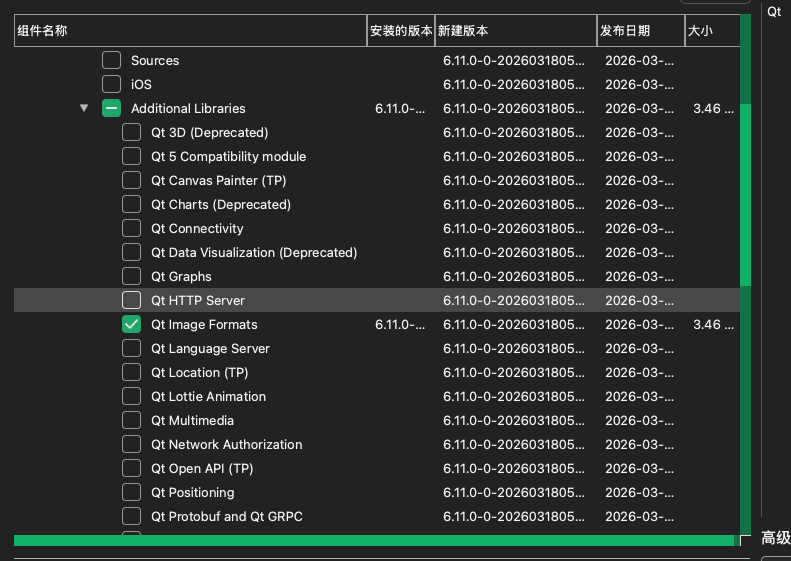Check the Sources component checkbox

[x=111, y=60]
